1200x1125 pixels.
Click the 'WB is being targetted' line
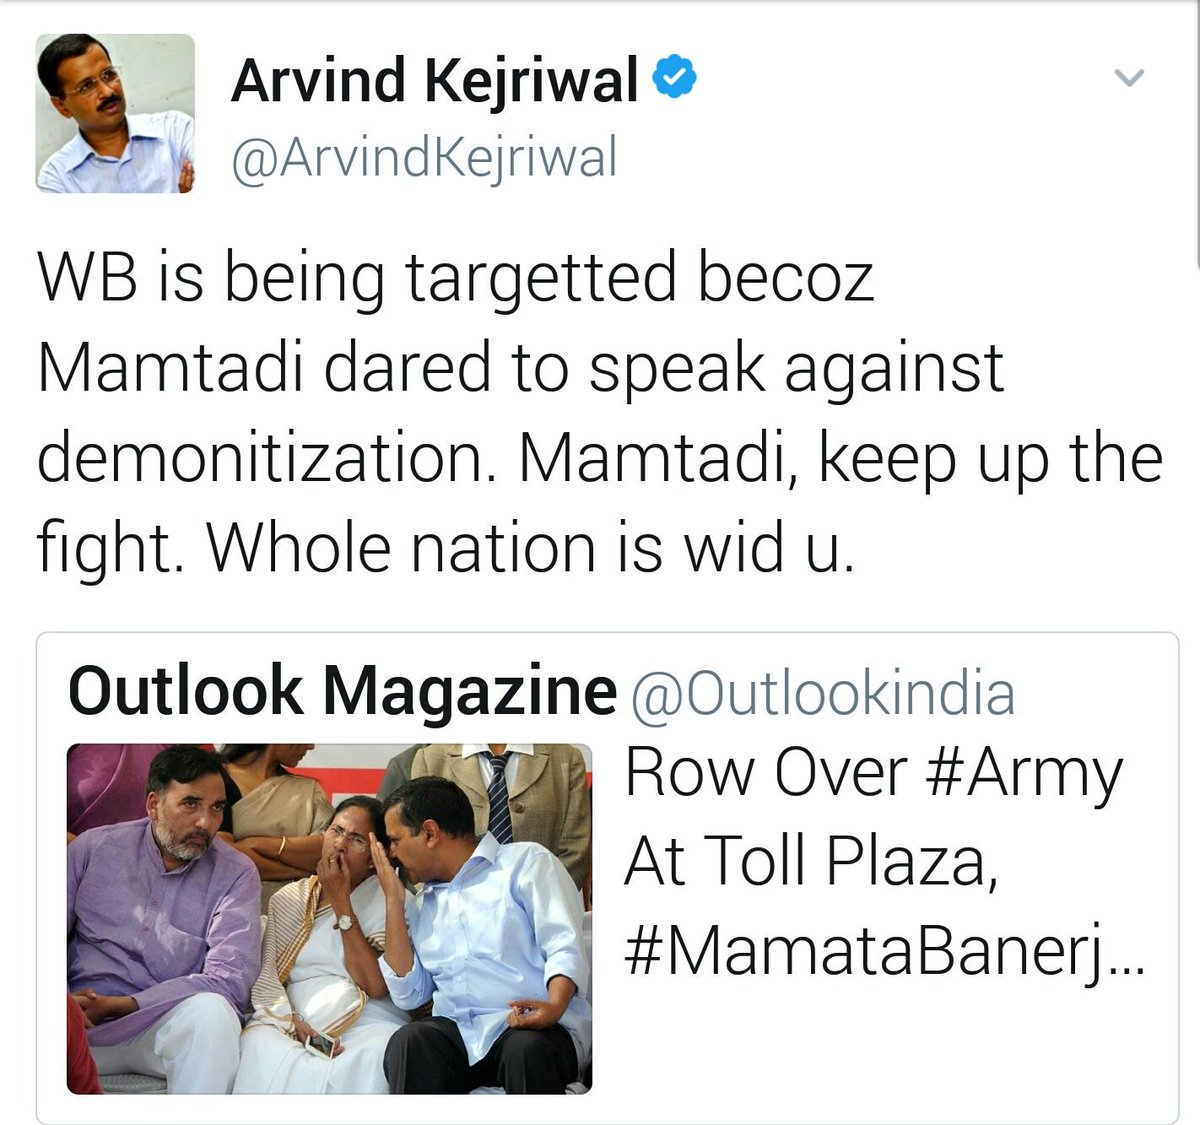click(456, 279)
